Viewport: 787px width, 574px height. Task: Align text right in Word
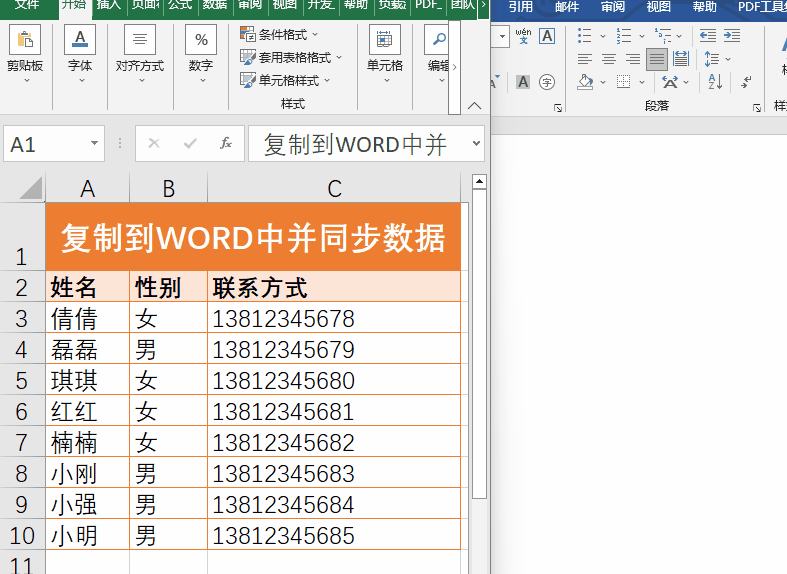pyautogui.click(x=633, y=59)
